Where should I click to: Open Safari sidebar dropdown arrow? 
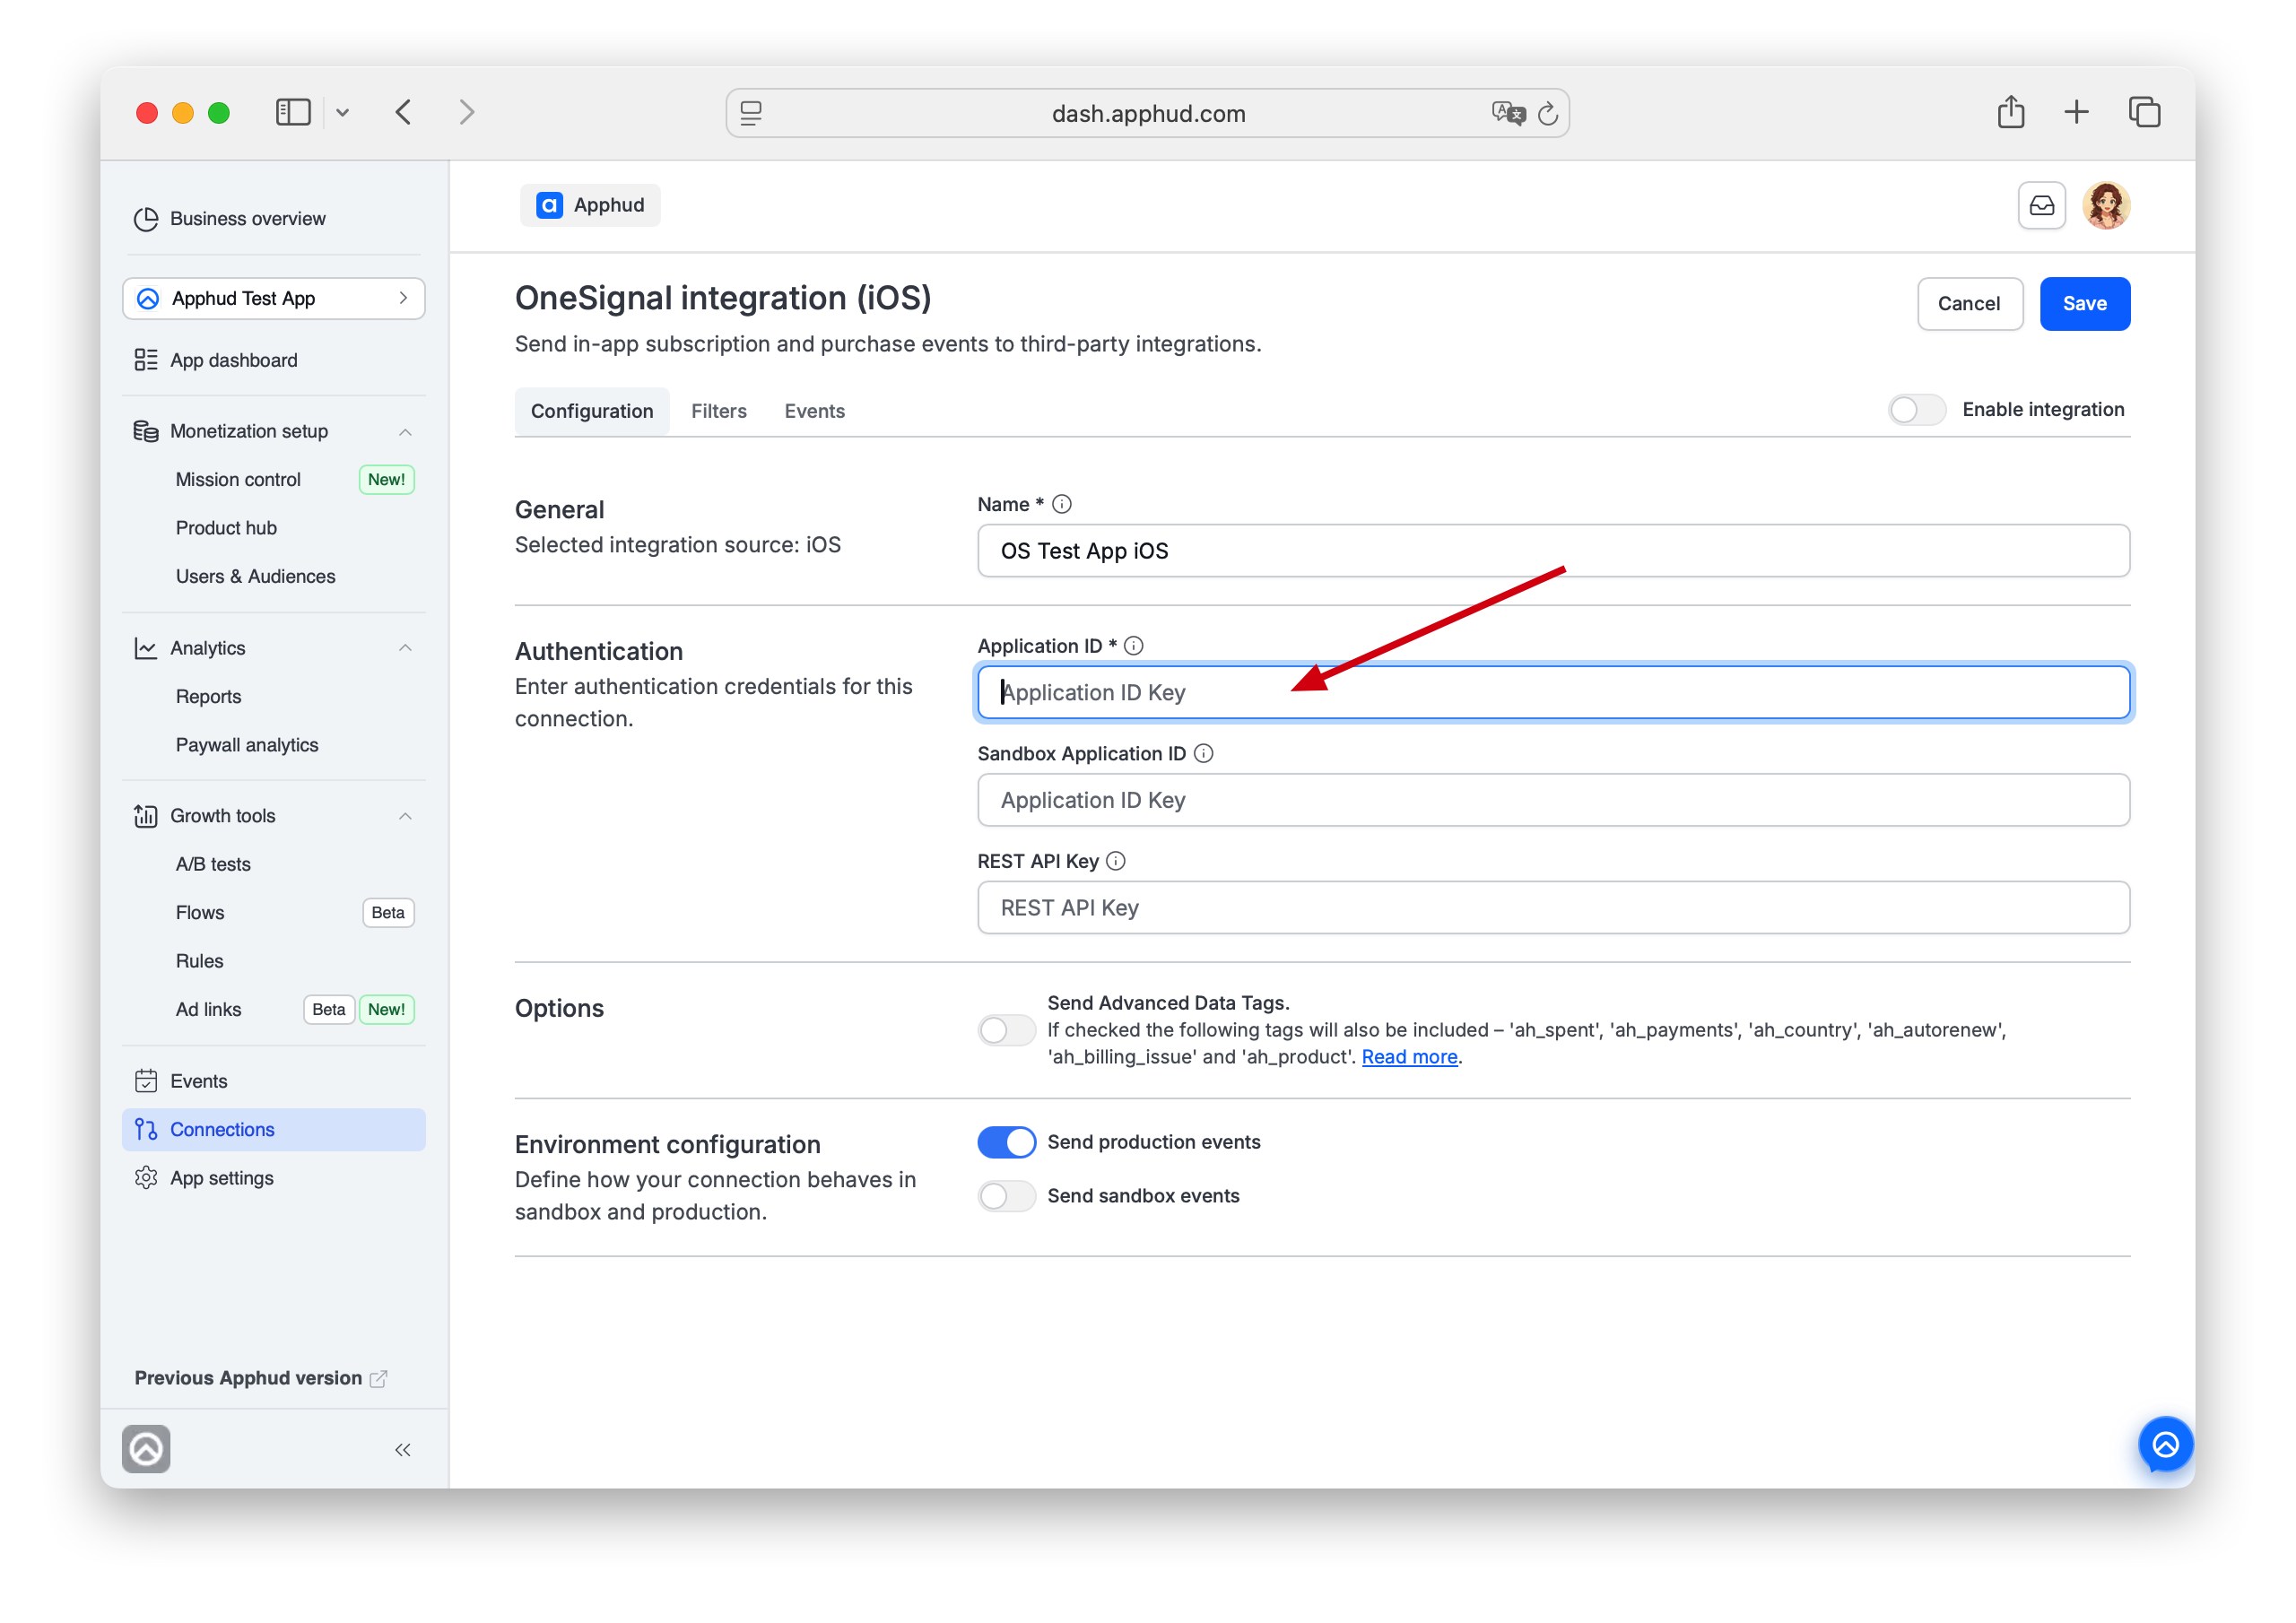pos(342,112)
